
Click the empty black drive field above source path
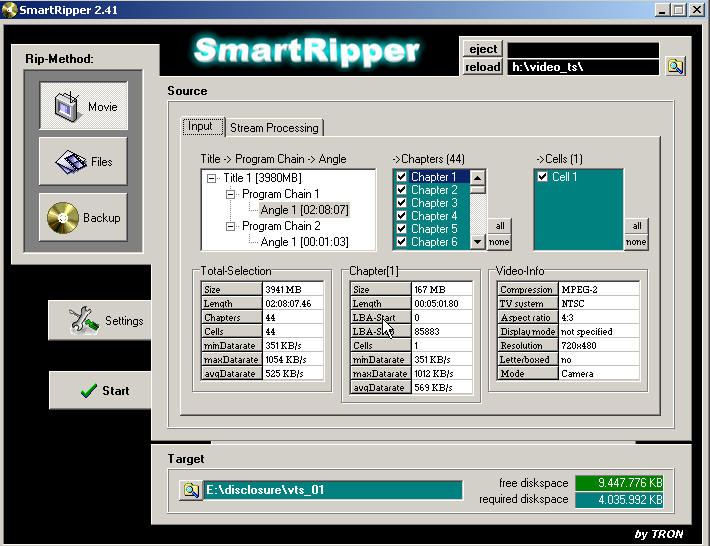(x=583, y=49)
